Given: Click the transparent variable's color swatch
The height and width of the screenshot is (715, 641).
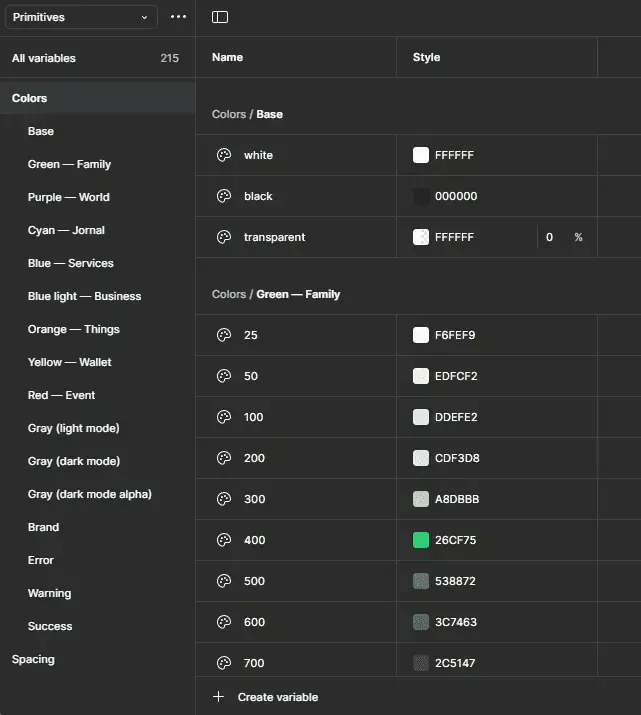Looking at the screenshot, I should point(421,237).
